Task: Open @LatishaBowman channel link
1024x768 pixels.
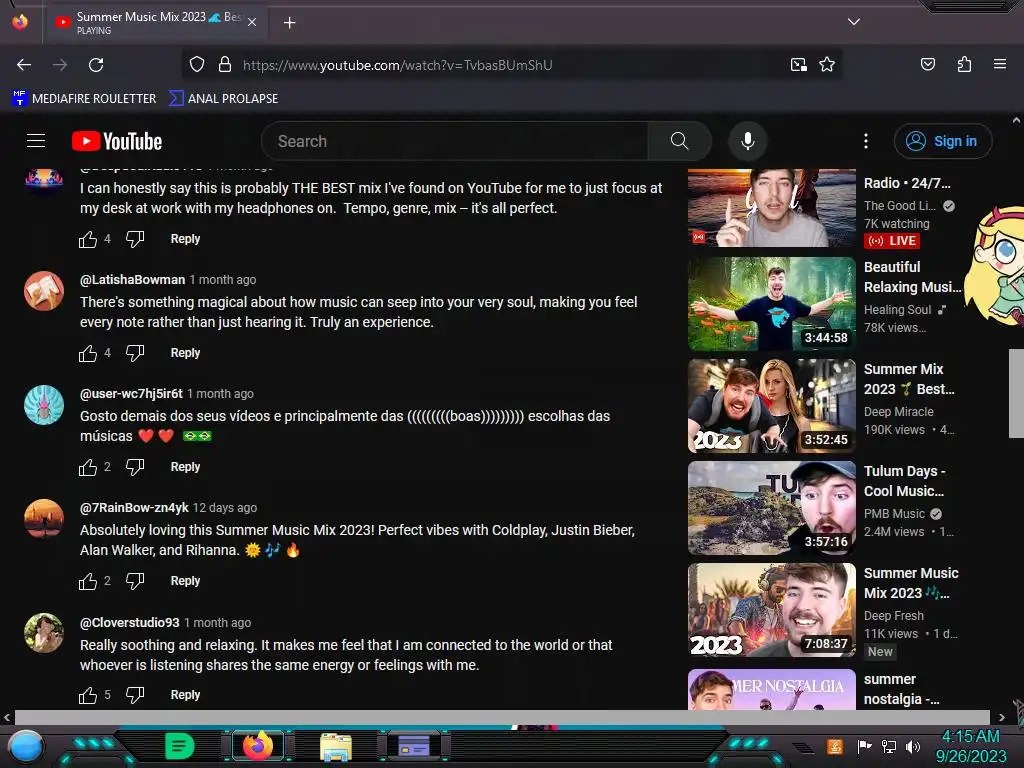Action: tap(133, 280)
